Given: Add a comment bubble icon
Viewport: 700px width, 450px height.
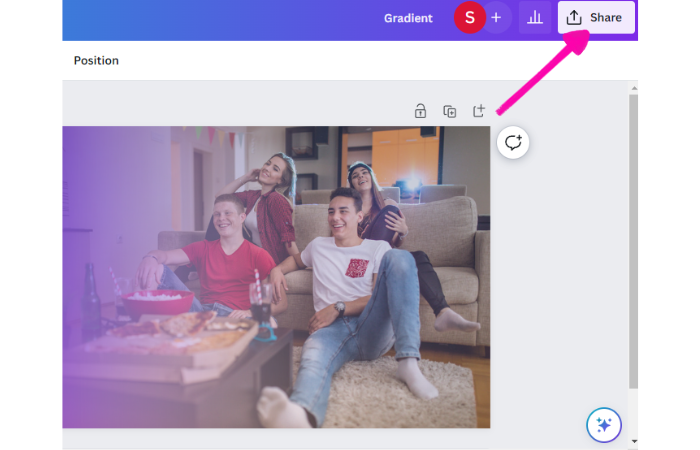Looking at the screenshot, I should [513, 142].
